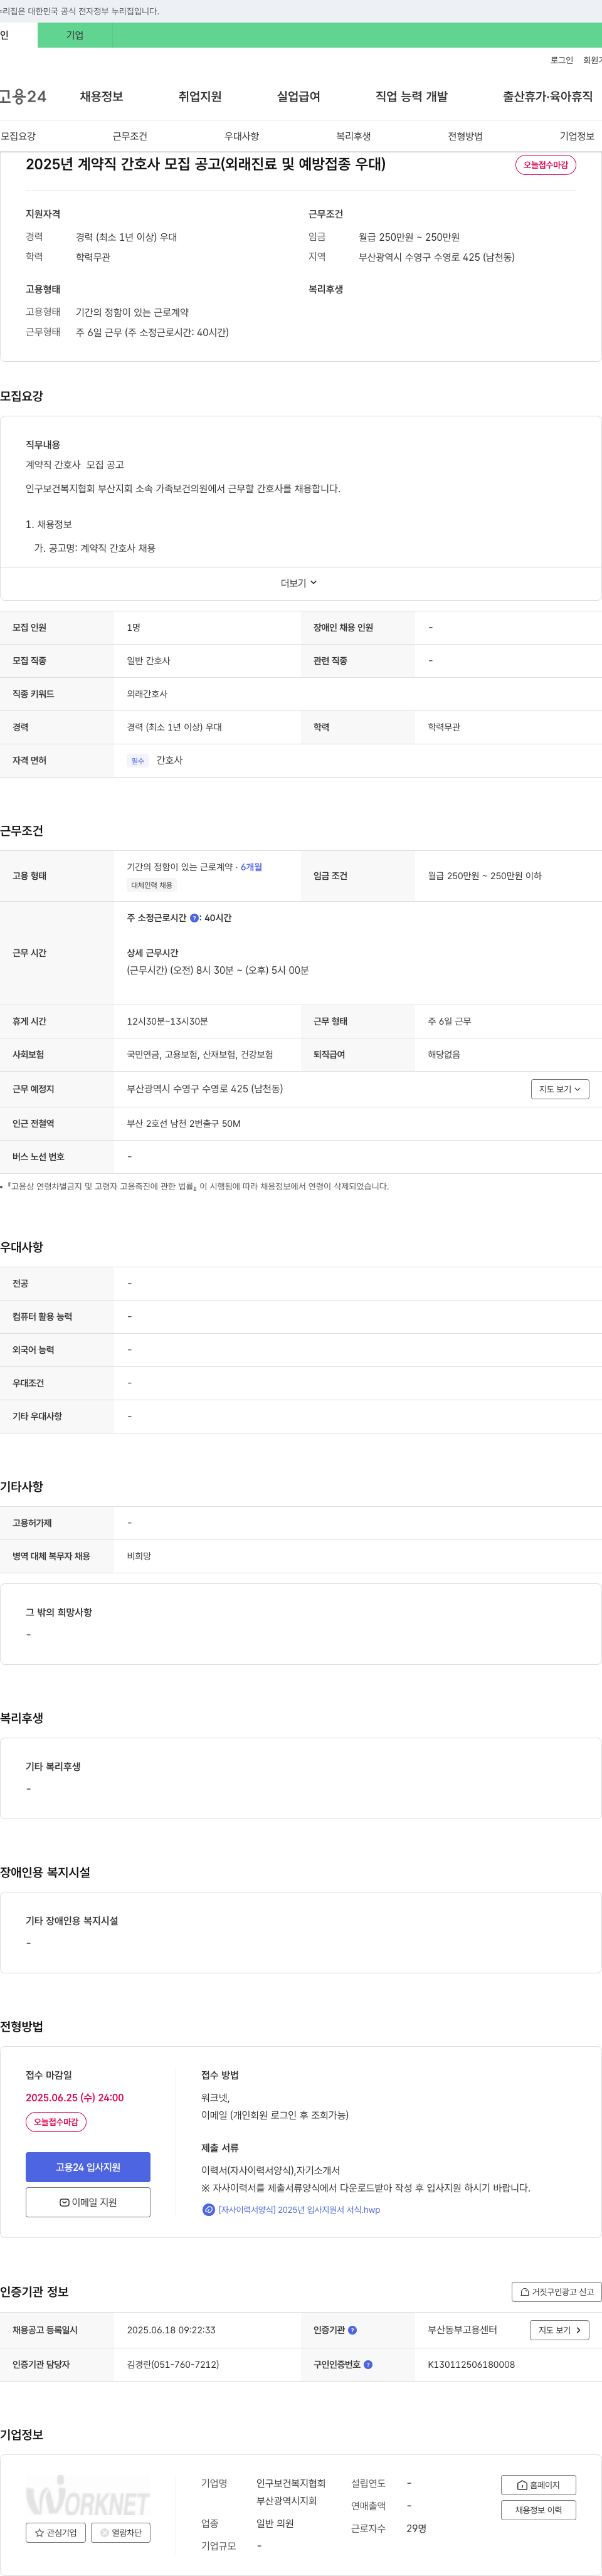Click the 부산 2호선 남천 2번출구 50M text
602x2576 pixels.
coord(184,1124)
